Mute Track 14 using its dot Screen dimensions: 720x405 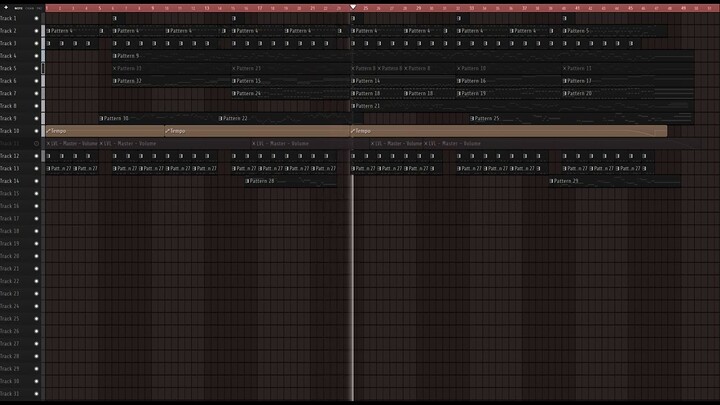coord(36,181)
